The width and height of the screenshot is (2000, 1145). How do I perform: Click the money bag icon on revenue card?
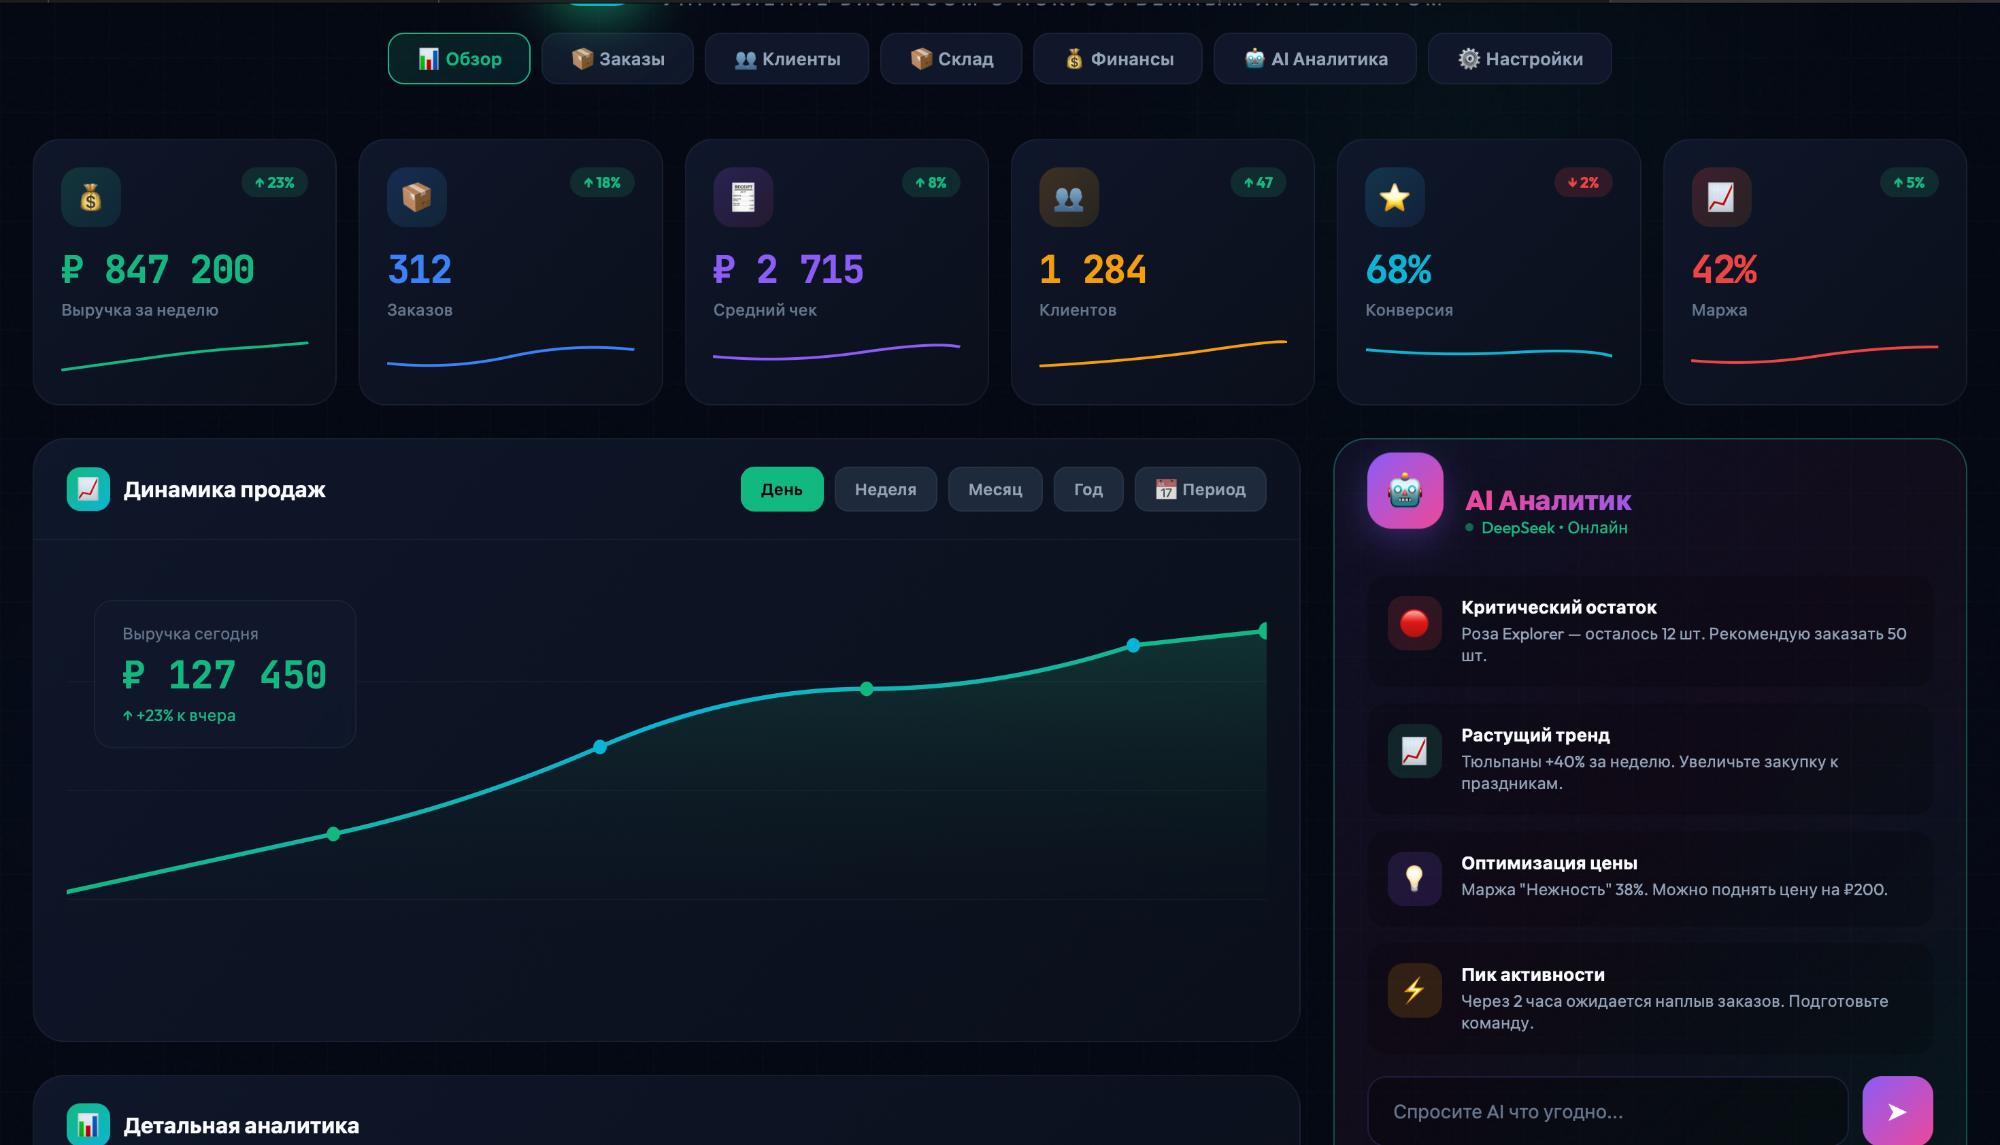click(x=92, y=197)
